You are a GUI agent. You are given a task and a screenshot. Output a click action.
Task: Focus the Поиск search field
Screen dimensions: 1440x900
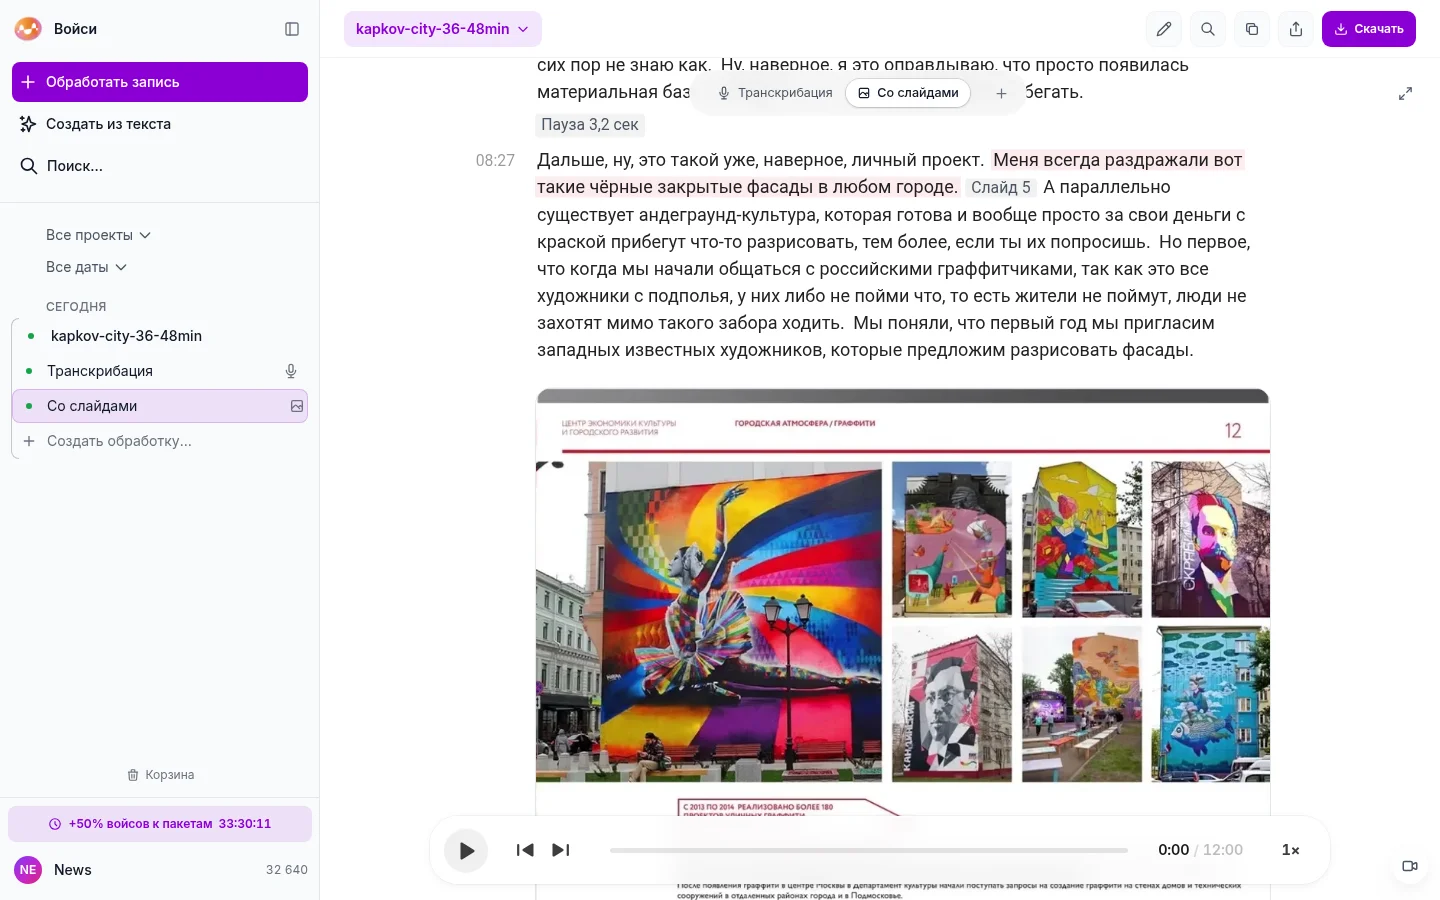coord(160,166)
